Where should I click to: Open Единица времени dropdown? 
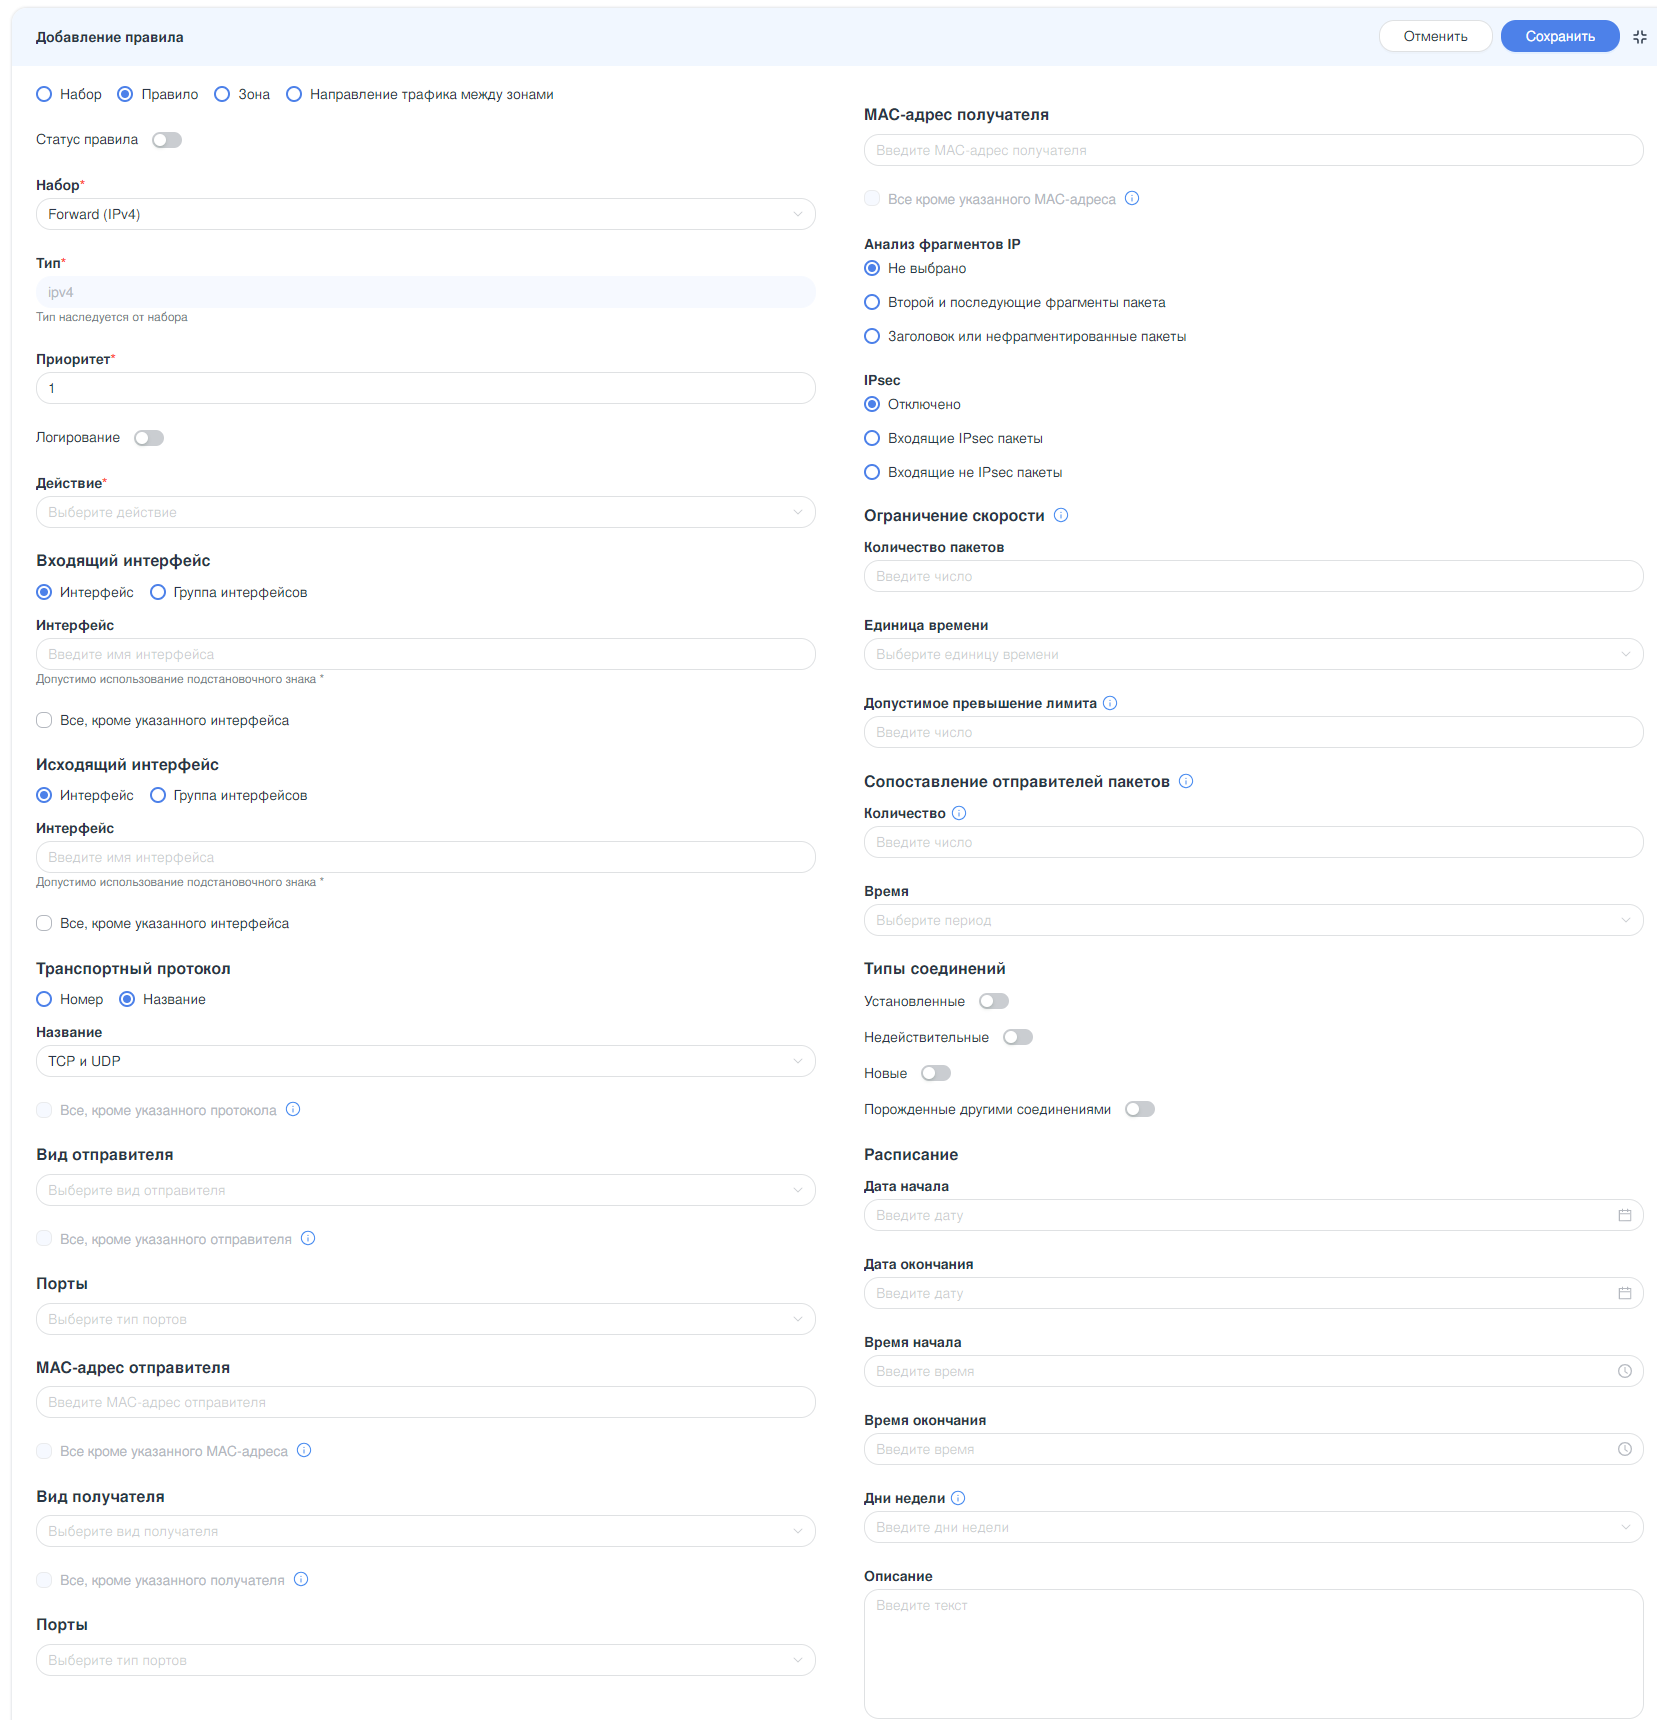[x=1254, y=654]
